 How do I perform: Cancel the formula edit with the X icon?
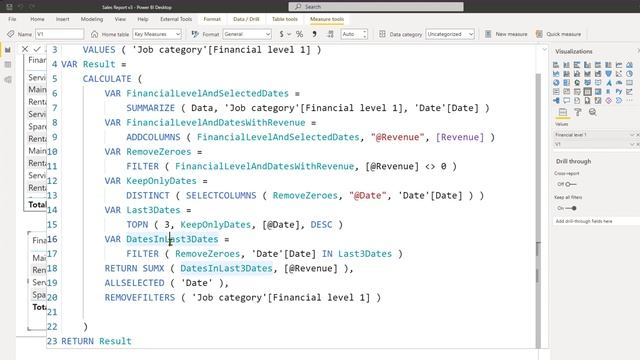click(x=25, y=49)
